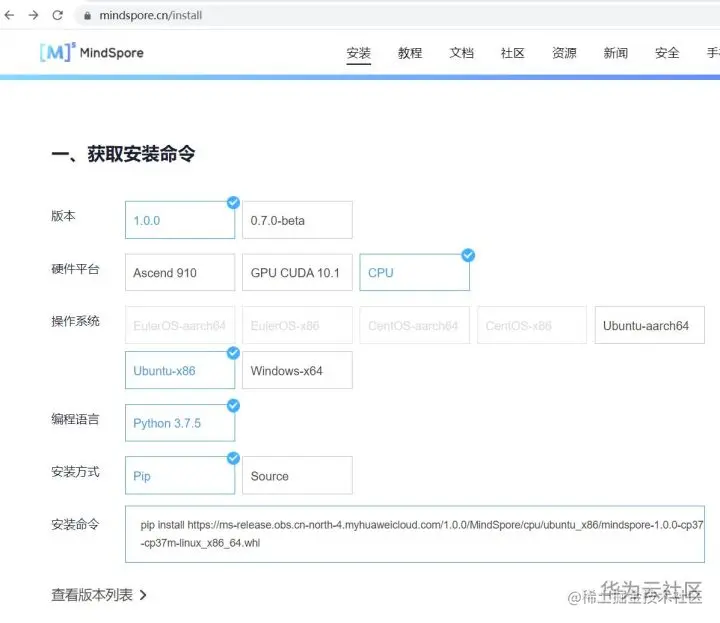
Task: Select Ubuntu-x86 operating system
Action: 180,370
